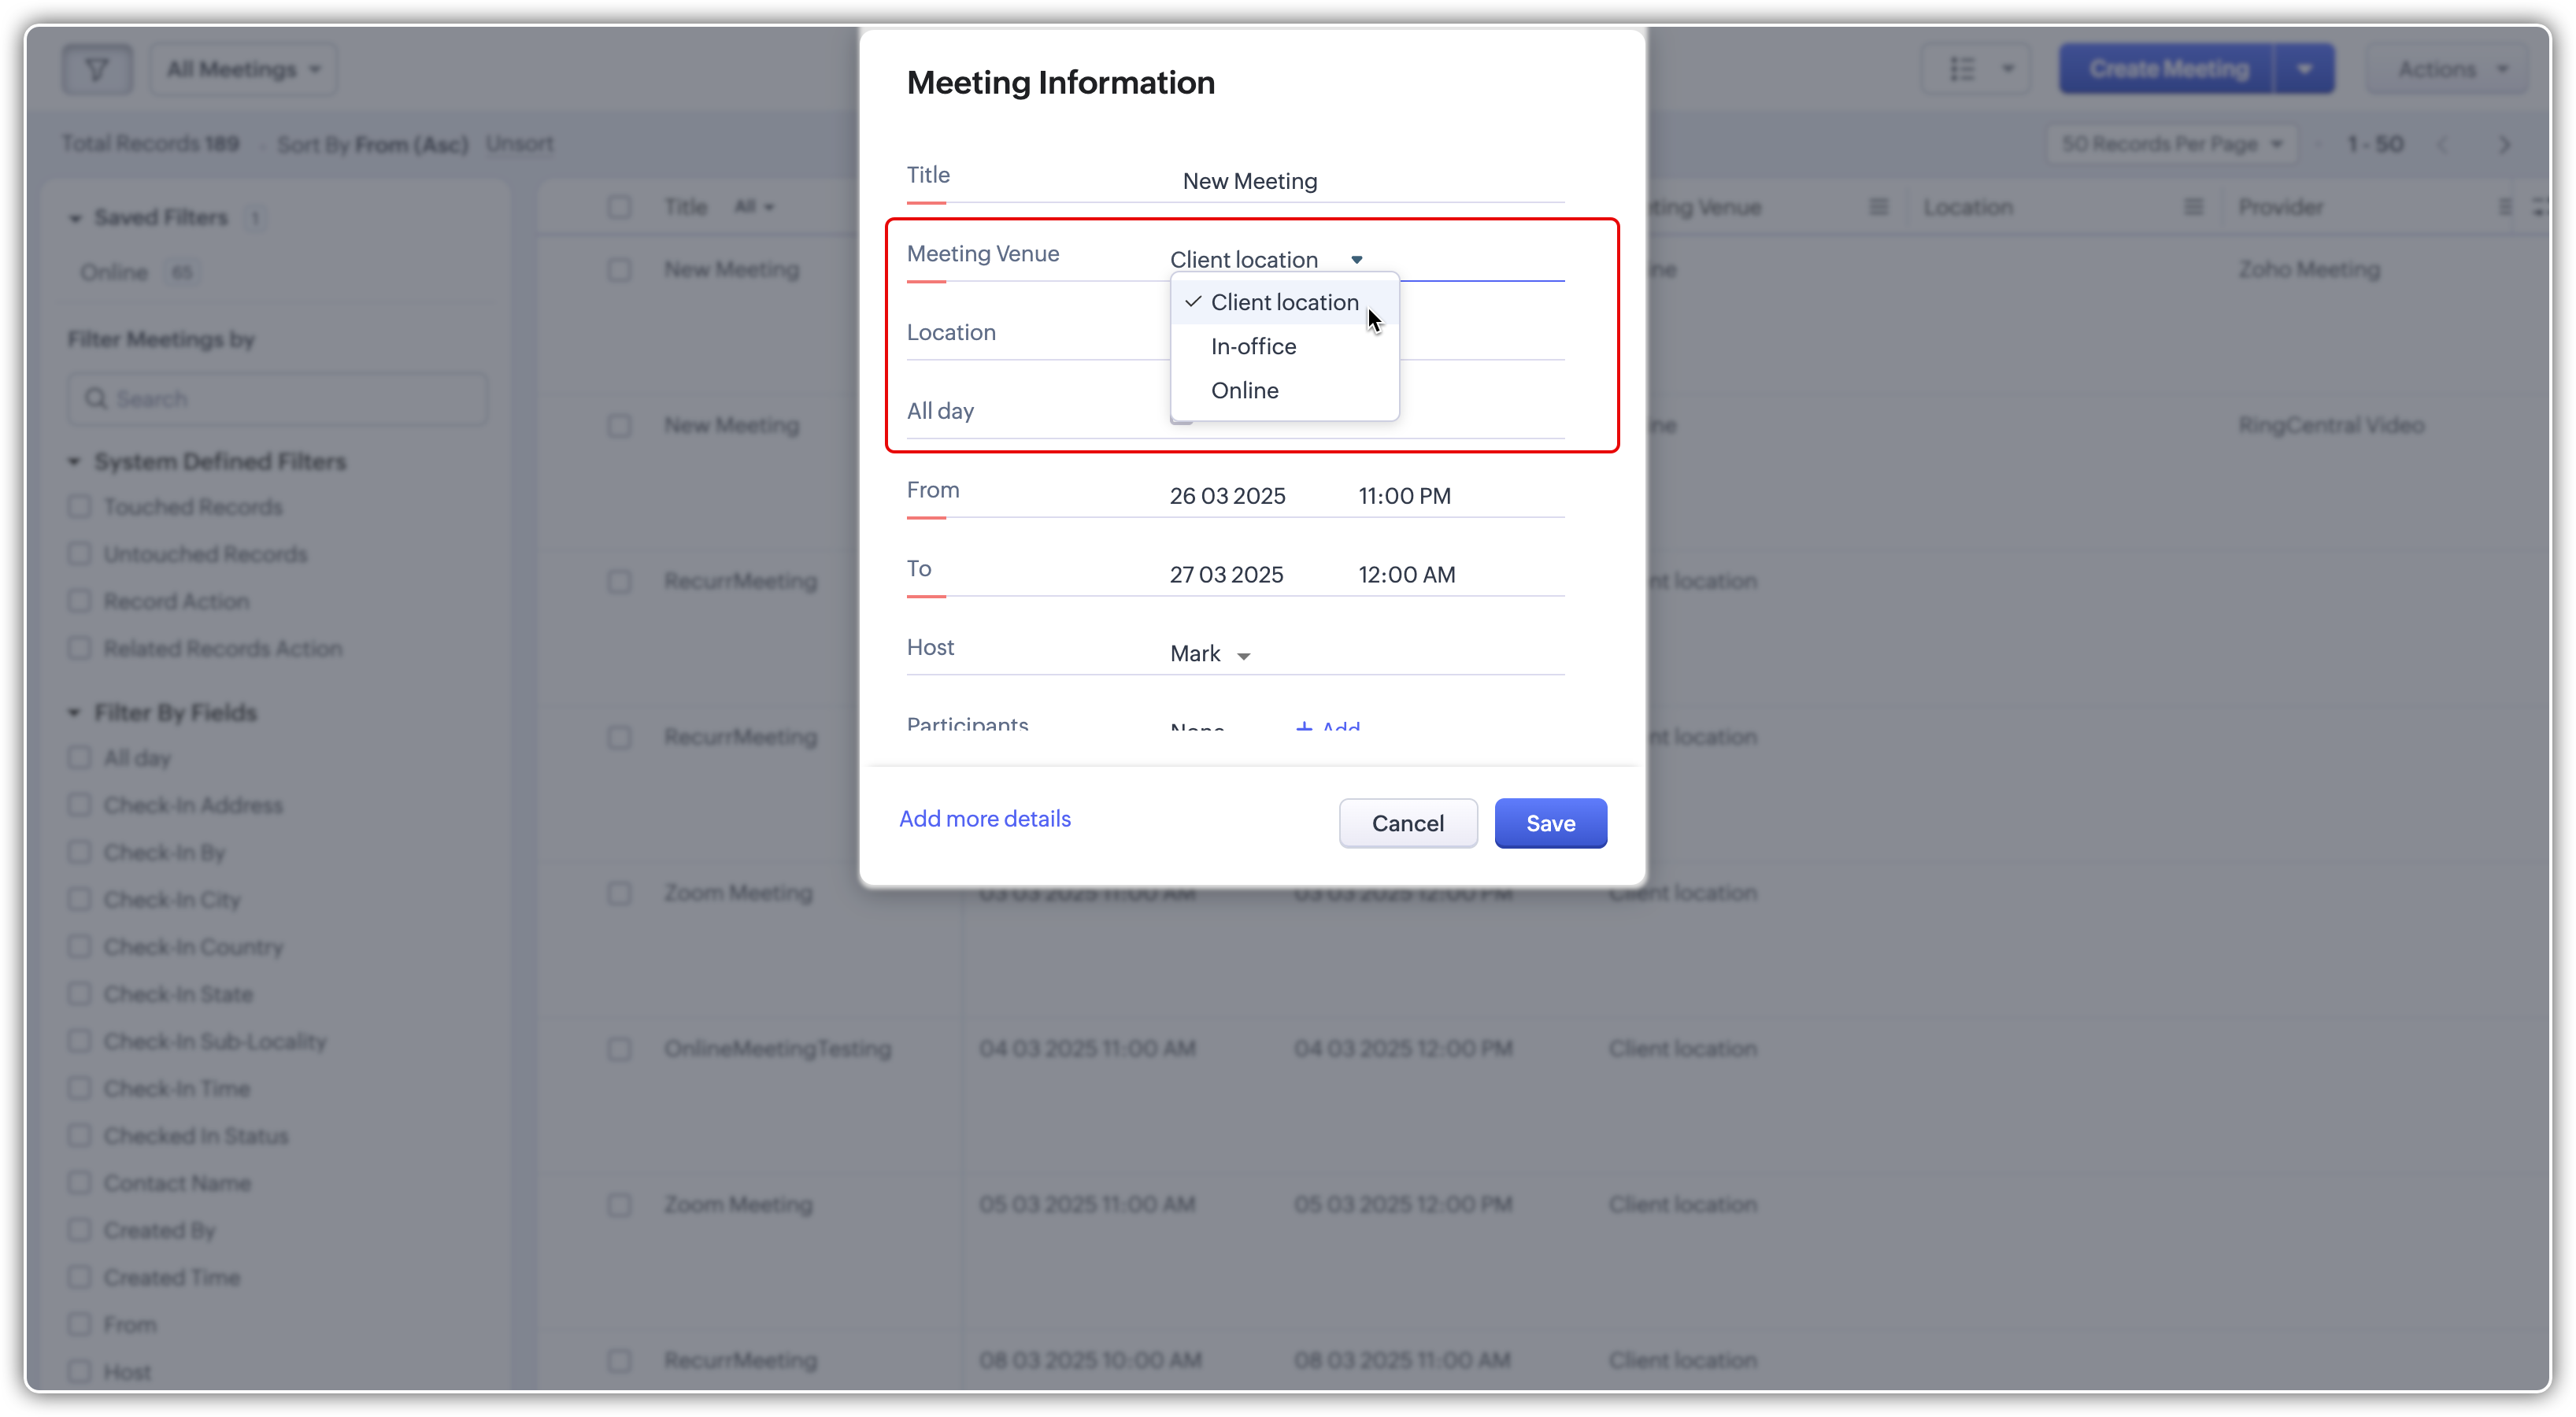
Task: Collapse the System Defined Filters section
Action: (x=74, y=462)
